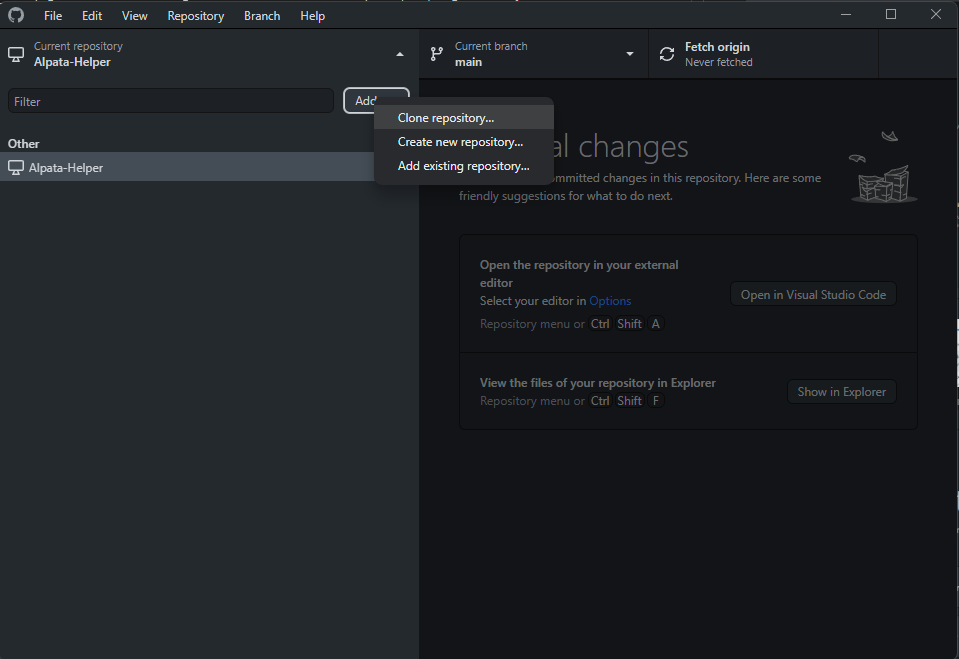Follow the Options link

(x=610, y=301)
